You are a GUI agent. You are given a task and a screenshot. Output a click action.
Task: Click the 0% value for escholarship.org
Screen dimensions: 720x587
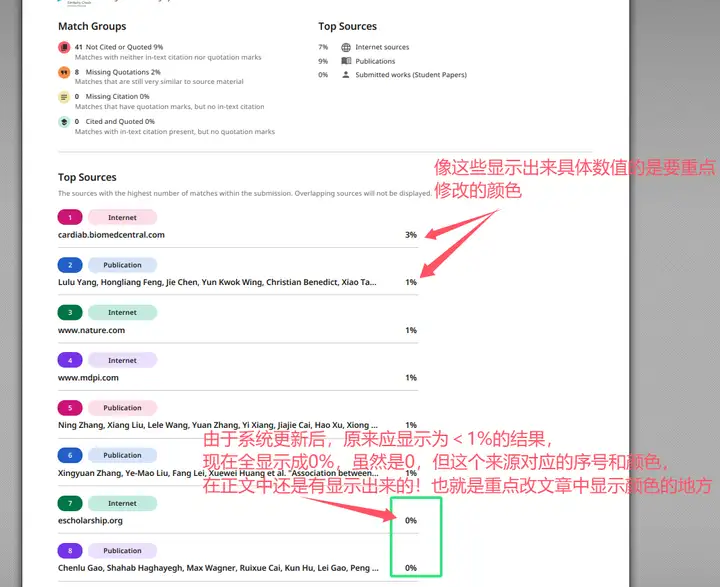pos(411,520)
